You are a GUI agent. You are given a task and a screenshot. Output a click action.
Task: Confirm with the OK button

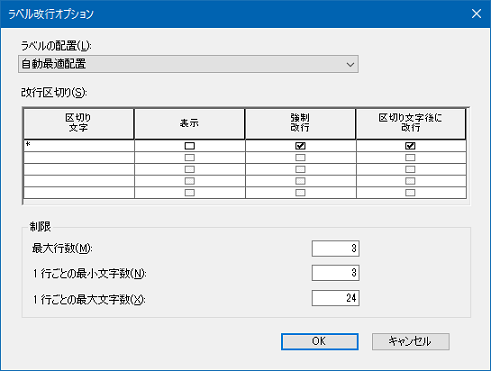(320, 341)
